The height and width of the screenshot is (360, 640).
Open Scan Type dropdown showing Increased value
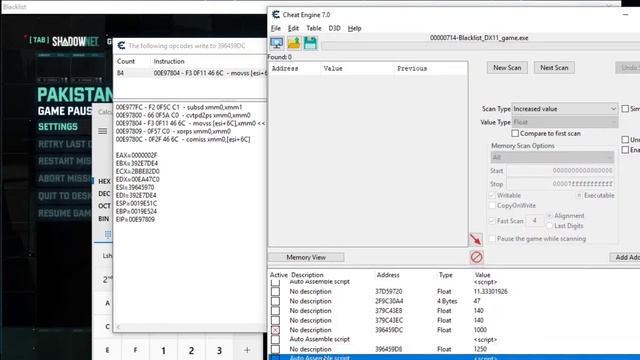tap(564, 109)
